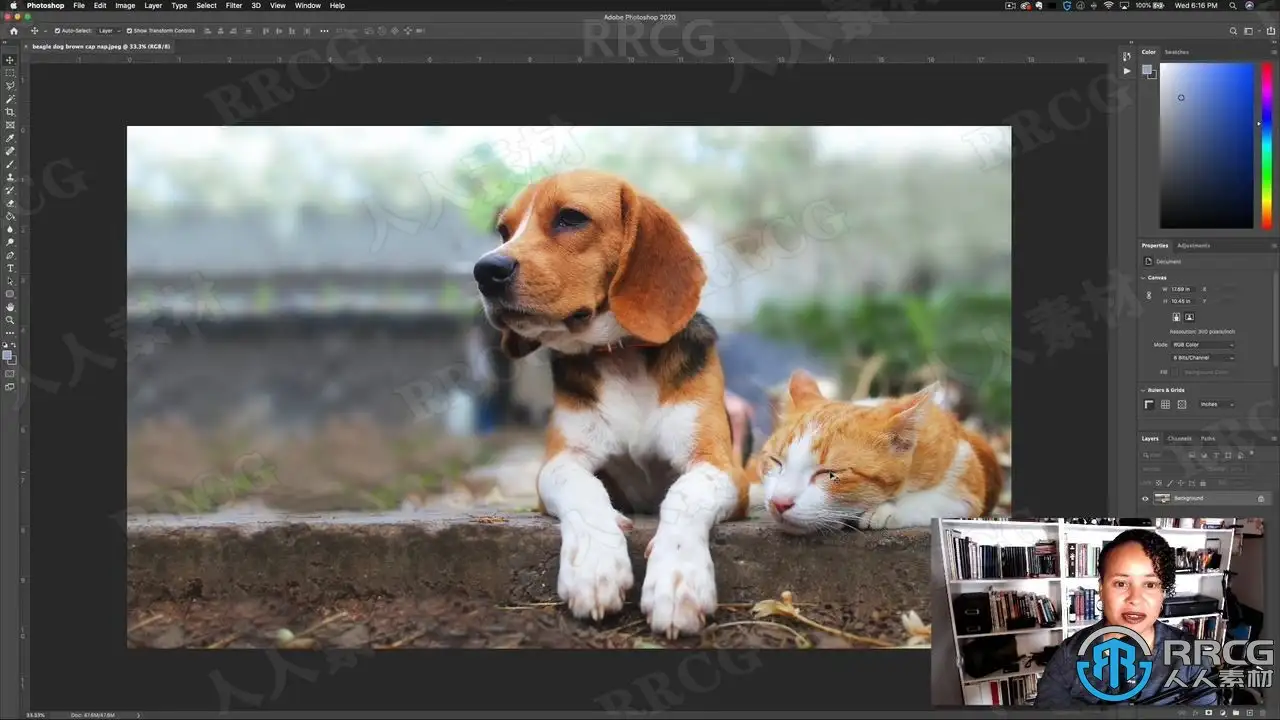Collapse the Rulers & Grids section

pyautogui.click(x=1144, y=390)
